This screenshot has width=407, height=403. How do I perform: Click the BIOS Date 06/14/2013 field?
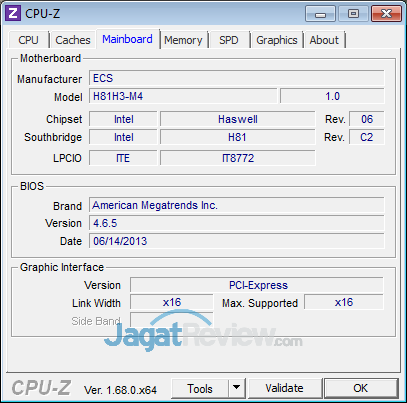tap(237, 241)
